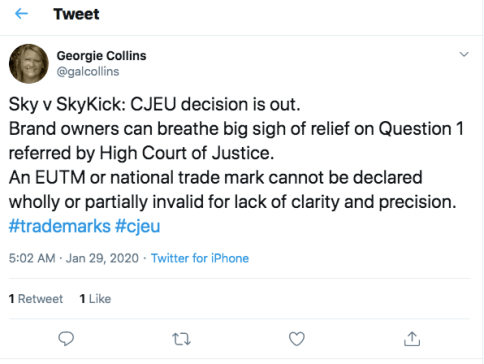
Task: Share the tweet via upload icon
Action: coord(412,339)
